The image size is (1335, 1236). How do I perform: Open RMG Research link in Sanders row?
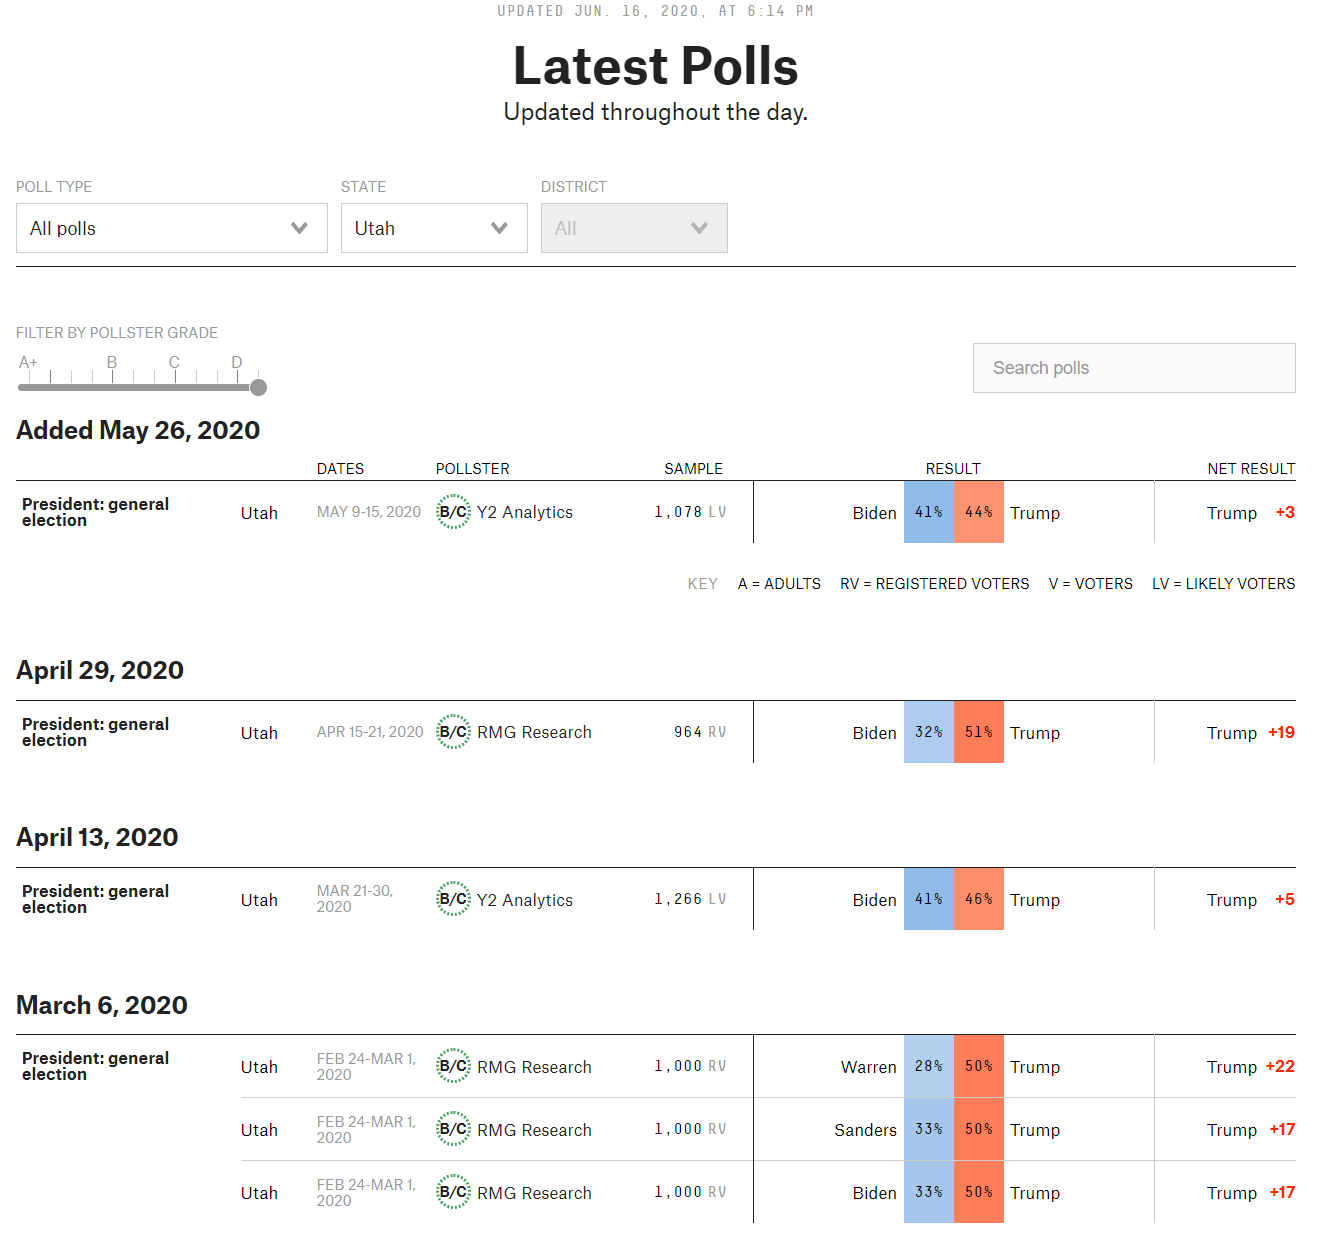[x=534, y=1130]
